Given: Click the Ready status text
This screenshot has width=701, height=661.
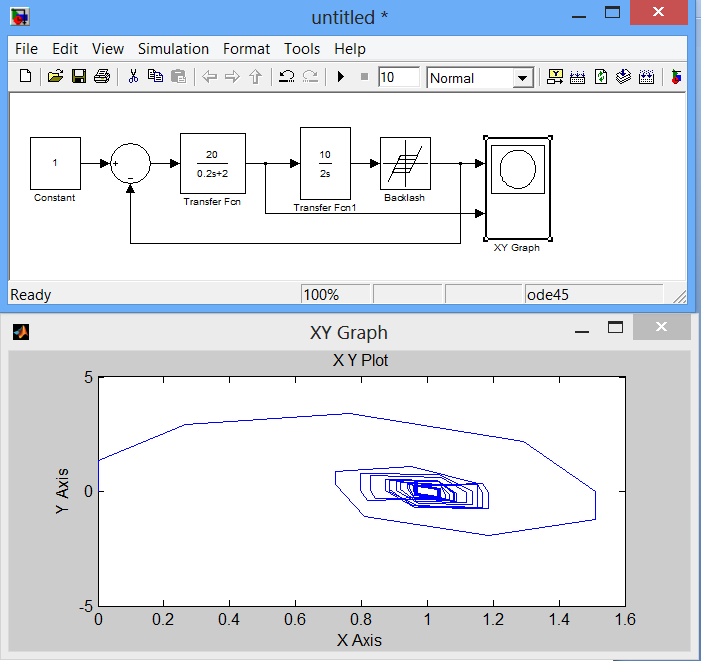Looking at the screenshot, I should 31,295.
